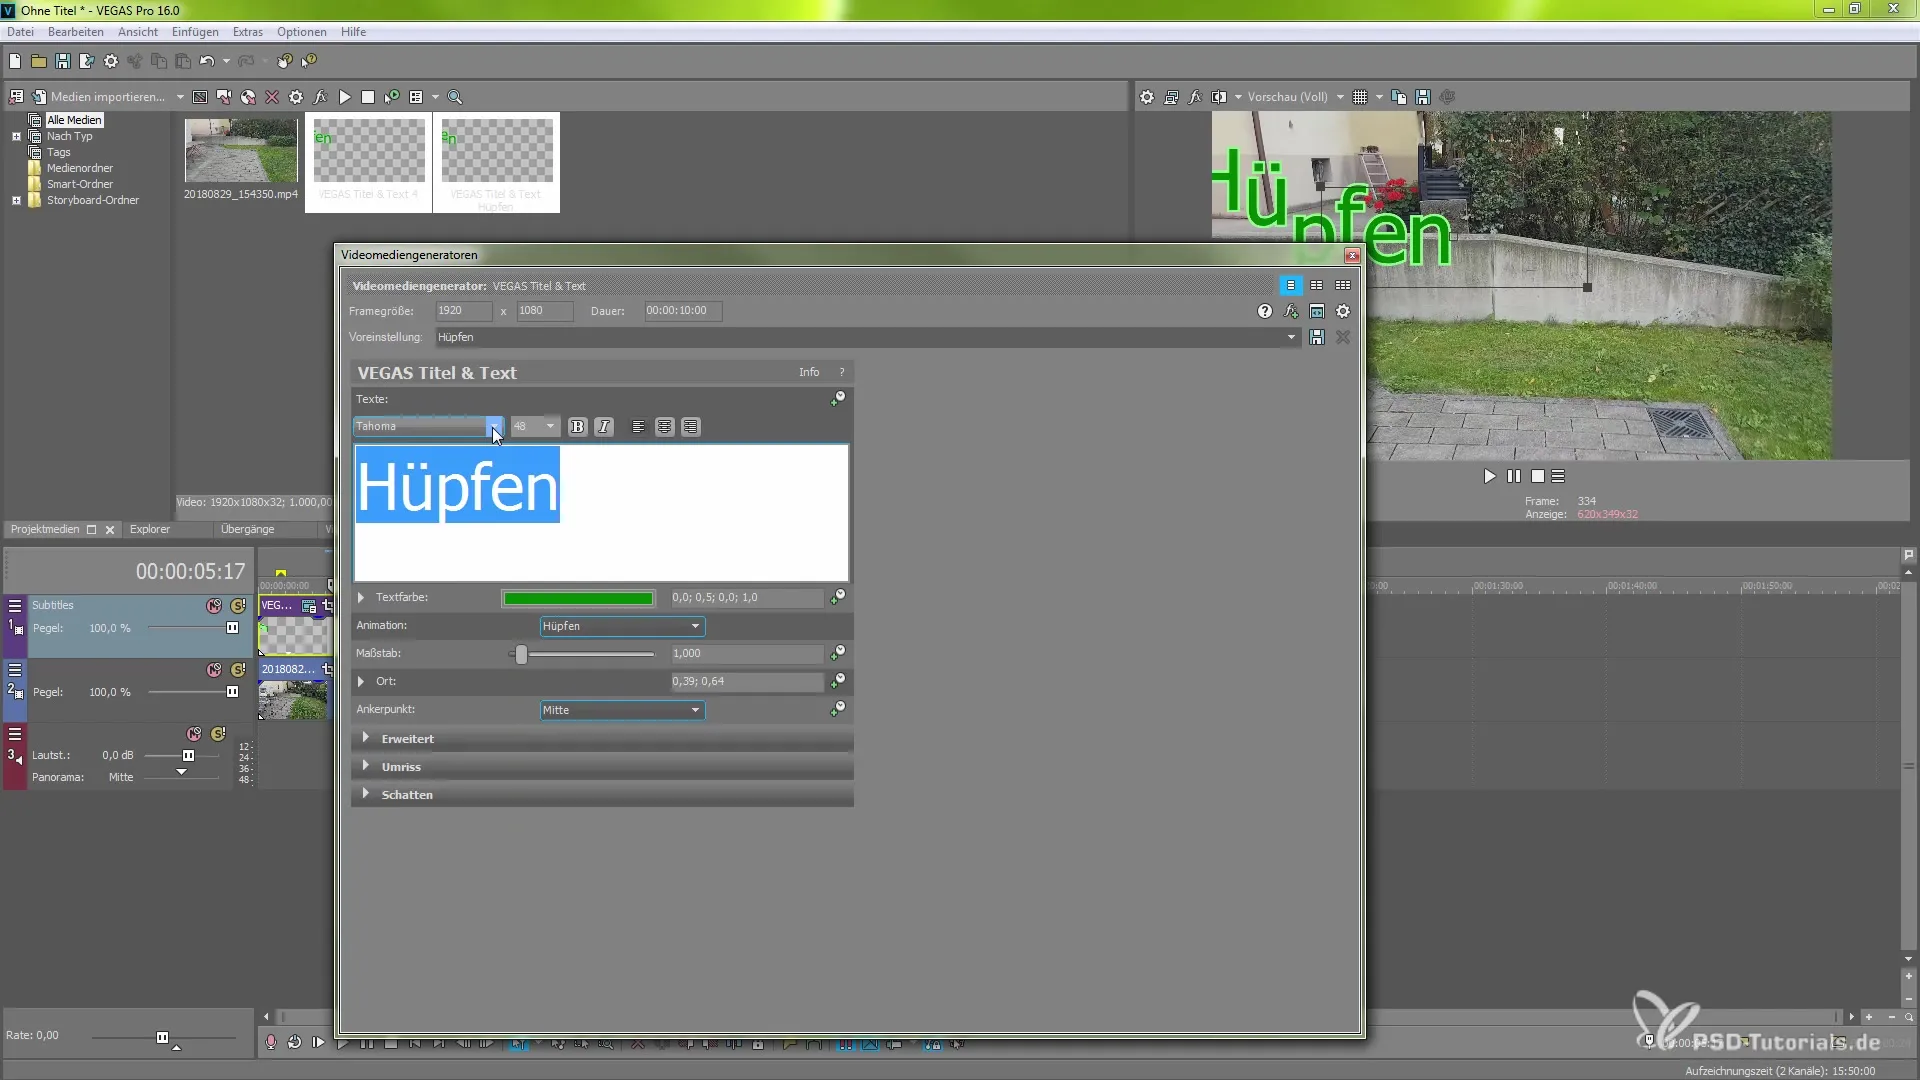Open project properties gear in main toolbar

coord(111,61)
